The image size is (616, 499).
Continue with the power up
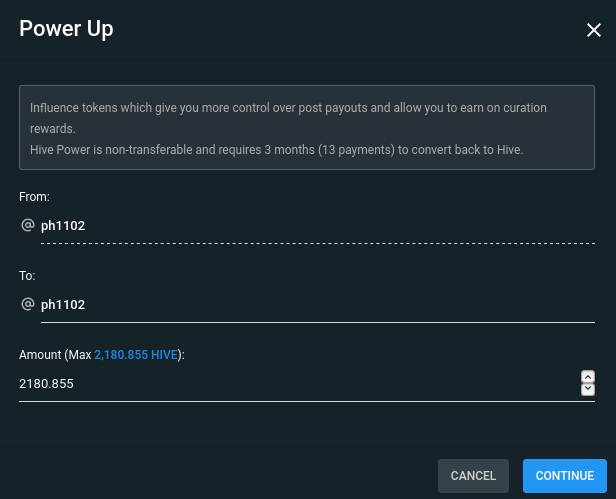[565, 475]
